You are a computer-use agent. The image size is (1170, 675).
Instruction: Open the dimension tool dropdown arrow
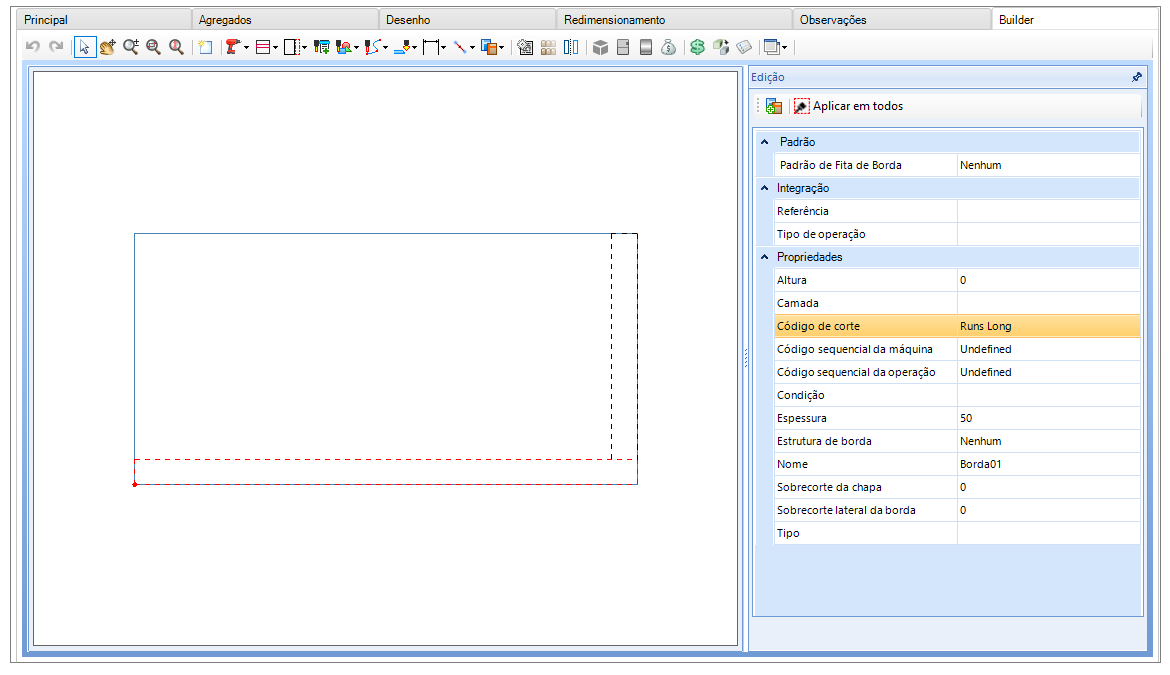click(x=443, y=48)
